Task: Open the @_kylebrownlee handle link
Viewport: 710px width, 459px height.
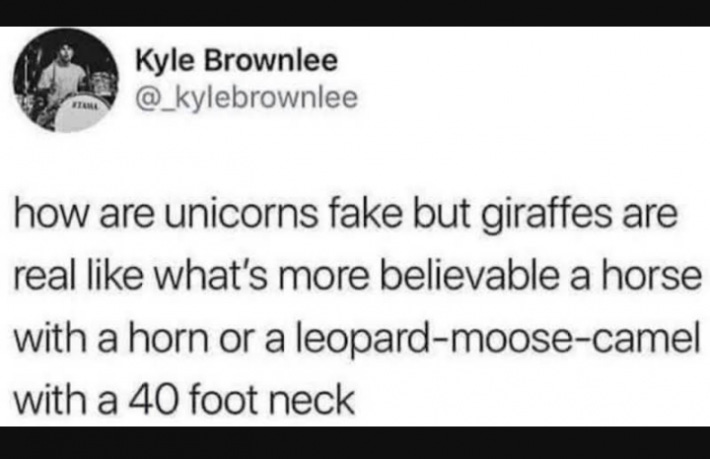Action: [x=247, y=98]
